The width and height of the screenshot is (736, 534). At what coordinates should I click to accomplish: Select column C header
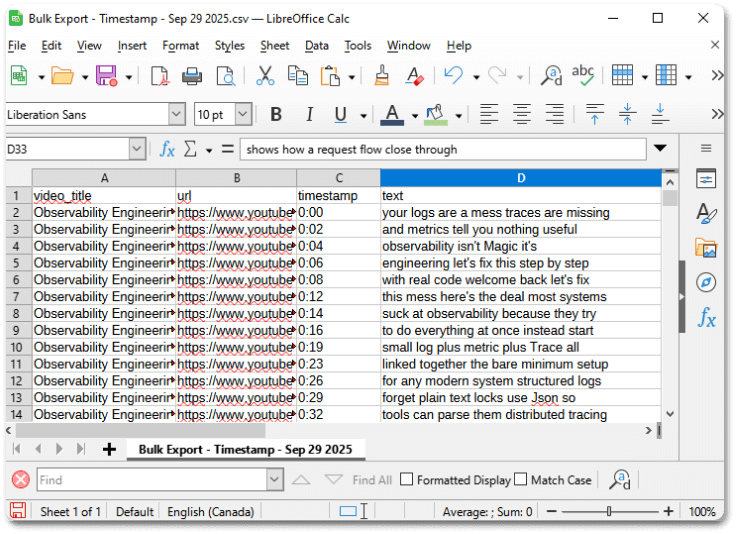pos(338,178)
